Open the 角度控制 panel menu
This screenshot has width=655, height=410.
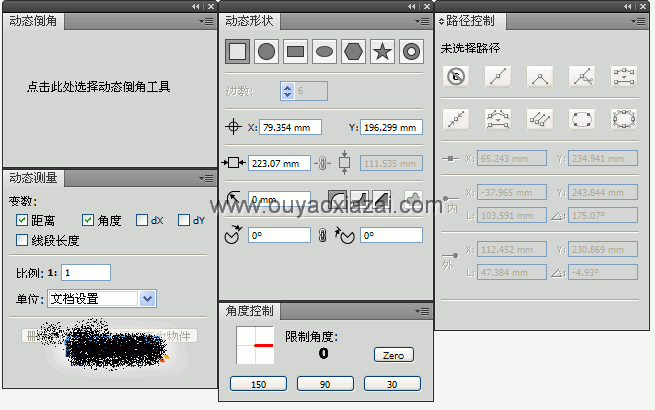pyautogui.click(x=423, y=311)
